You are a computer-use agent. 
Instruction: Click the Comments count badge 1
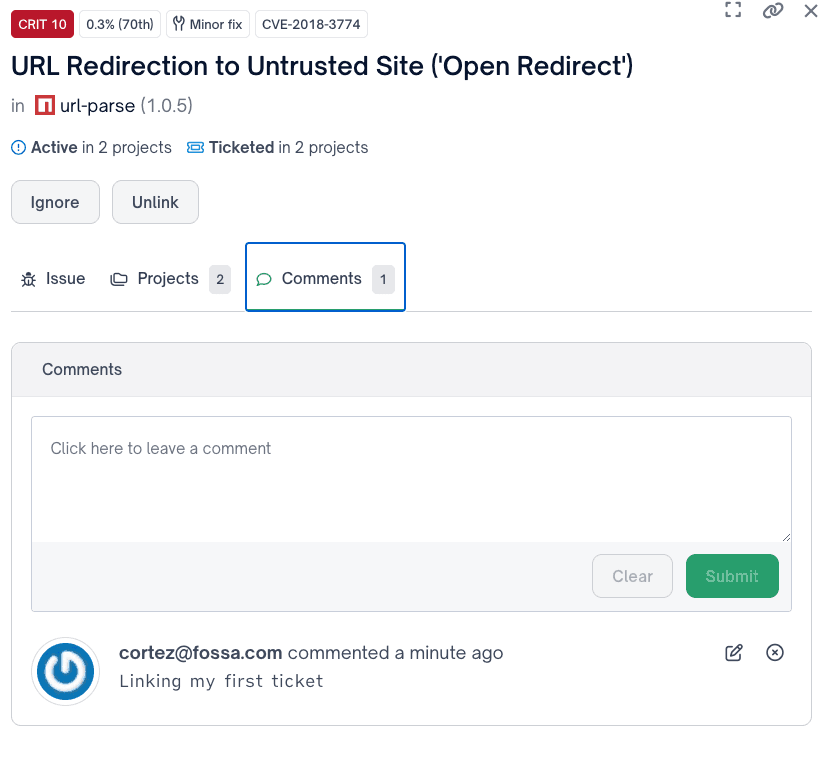point(383,279)
